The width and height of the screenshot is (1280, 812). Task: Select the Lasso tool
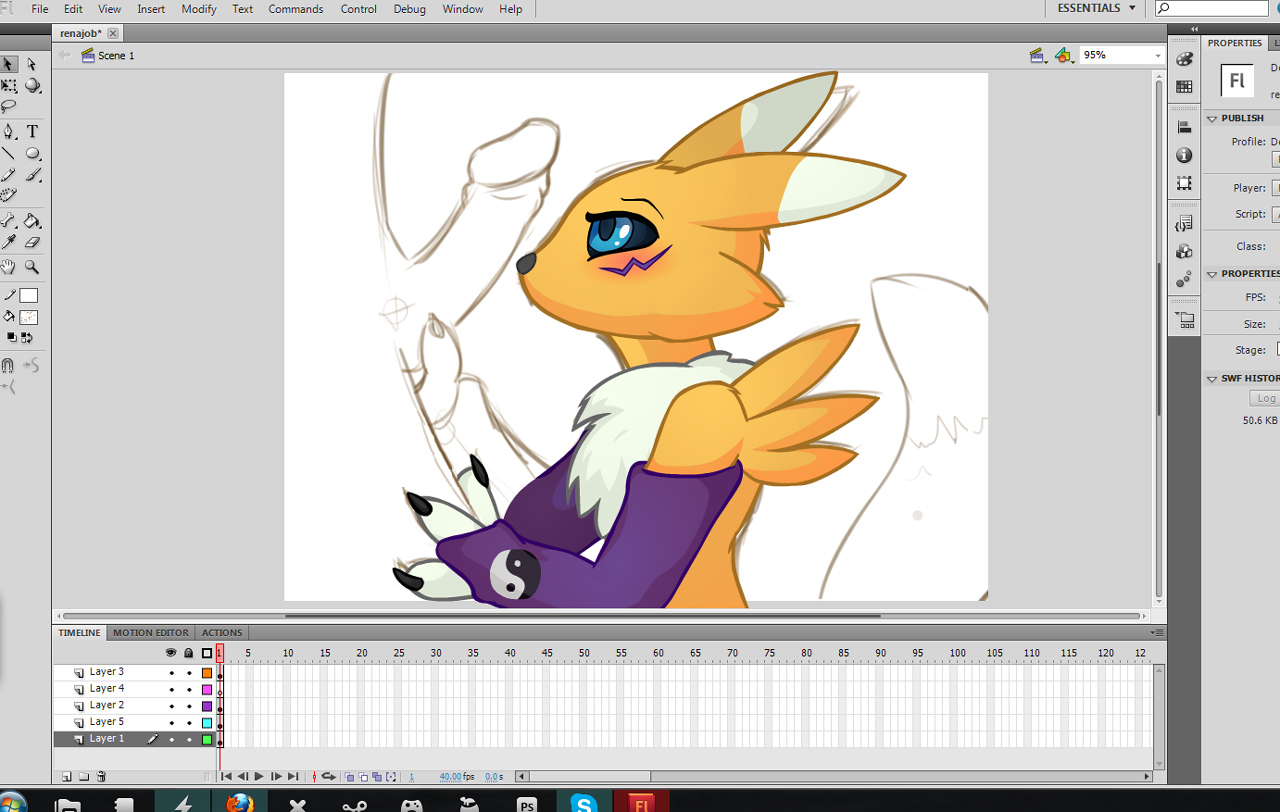pyautogui.click(x=9, y=106)
